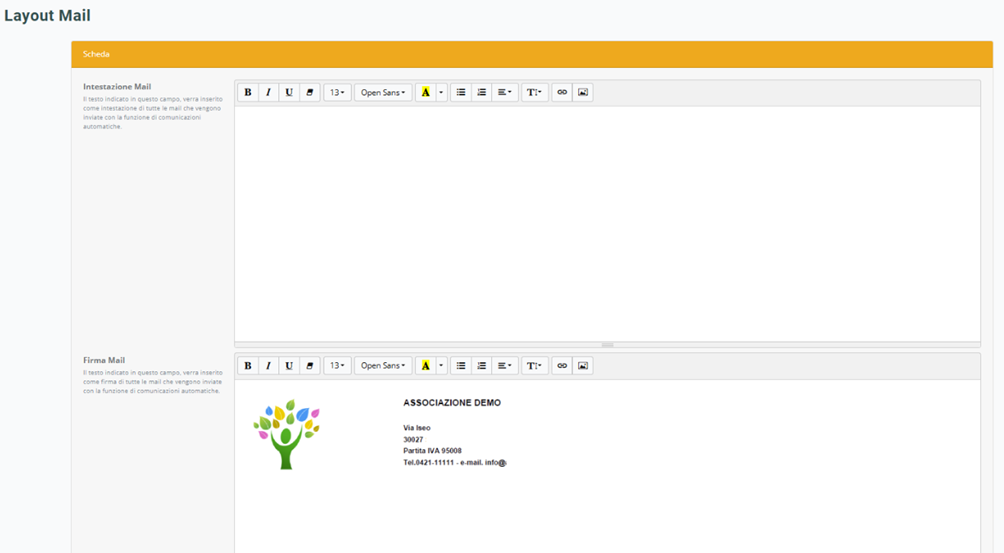Expand paragraph alignment dropdown in Intestazione toolbar
This screenshot has height=553, width=1004.
tap(505, 92)
